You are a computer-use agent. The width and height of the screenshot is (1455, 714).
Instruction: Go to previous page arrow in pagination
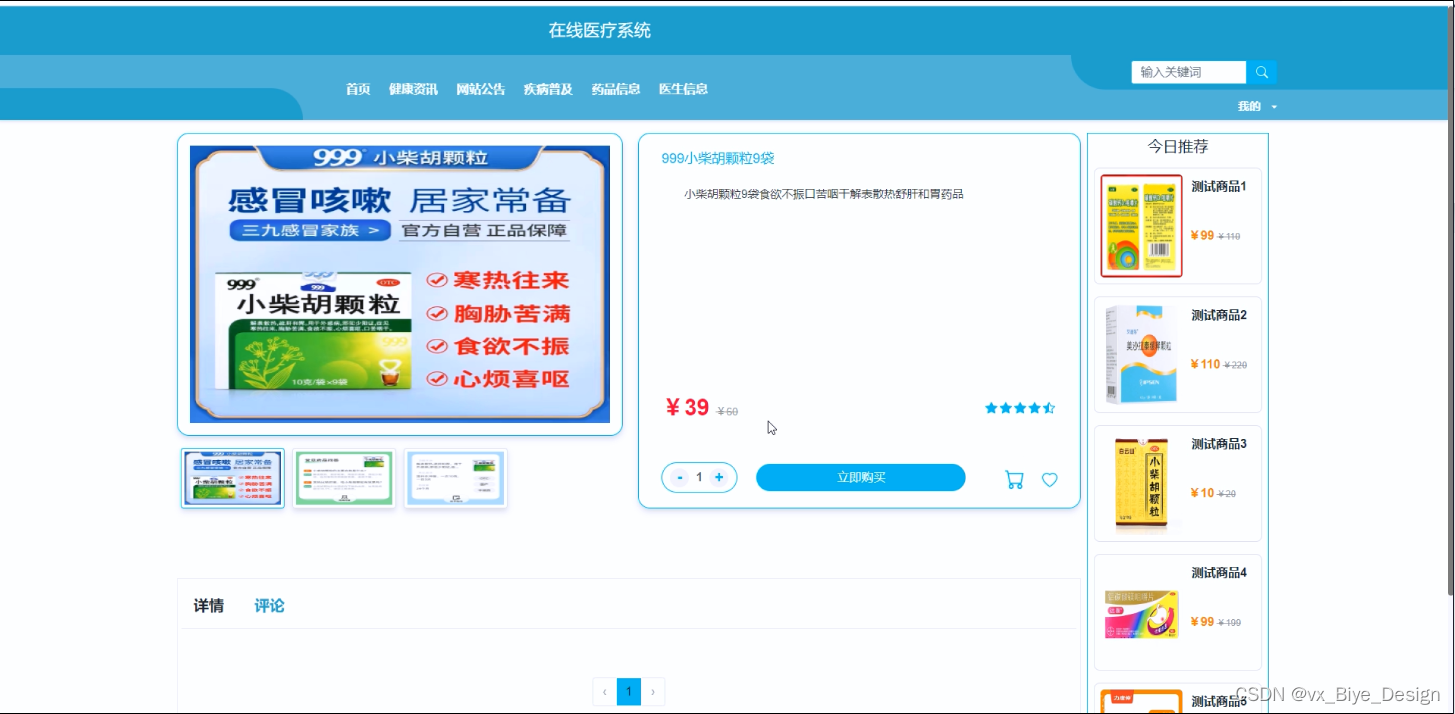coord(604,691)
